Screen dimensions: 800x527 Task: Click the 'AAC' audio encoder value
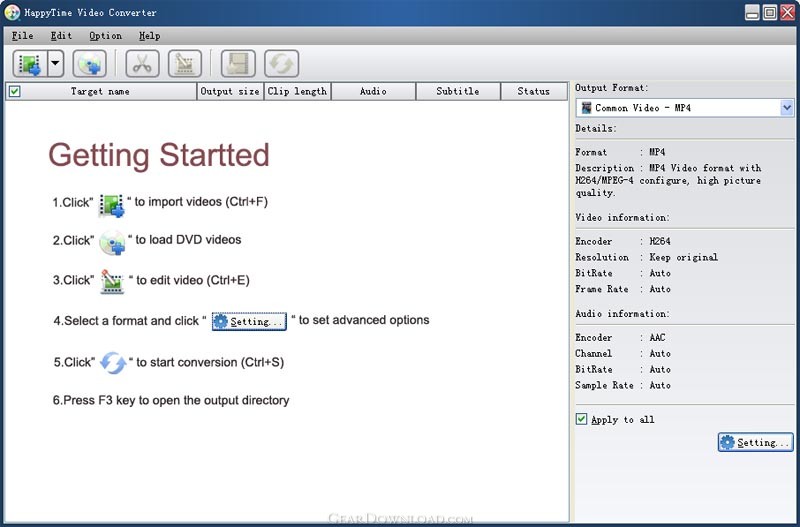(x=657, y=338)
